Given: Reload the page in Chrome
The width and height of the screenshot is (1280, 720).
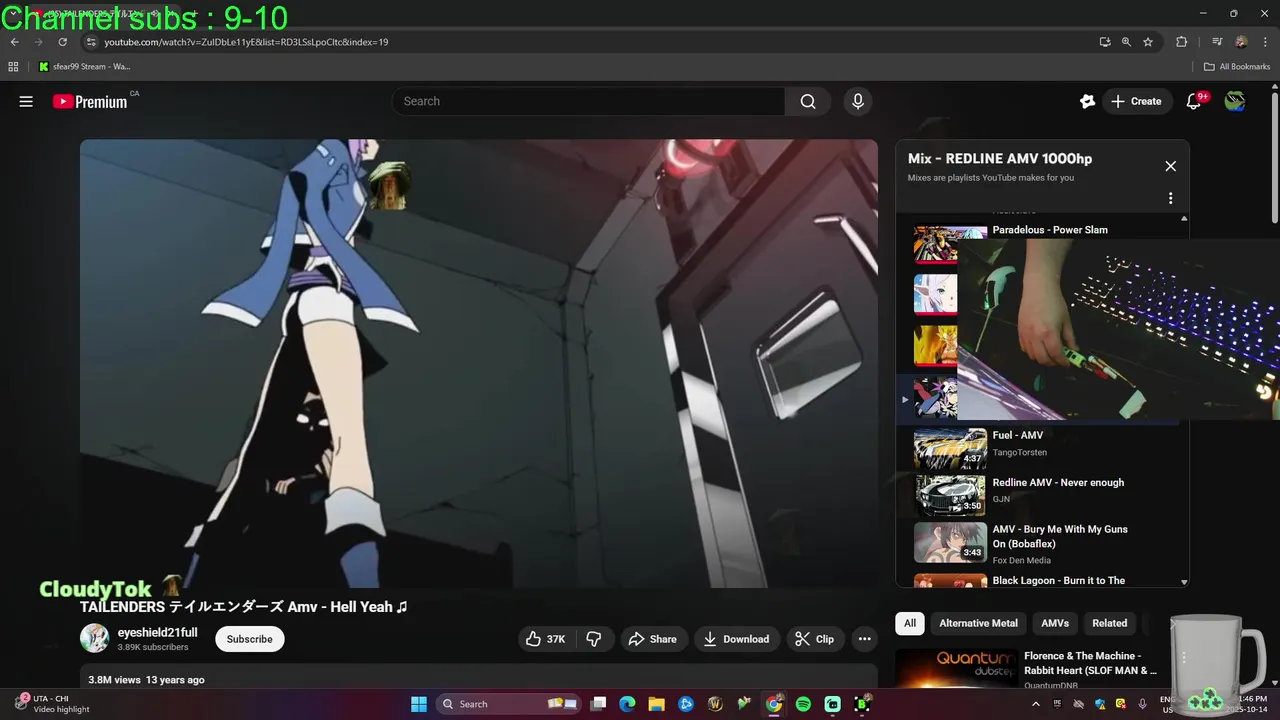Looking at the screenshot, I should click(62, 42).
